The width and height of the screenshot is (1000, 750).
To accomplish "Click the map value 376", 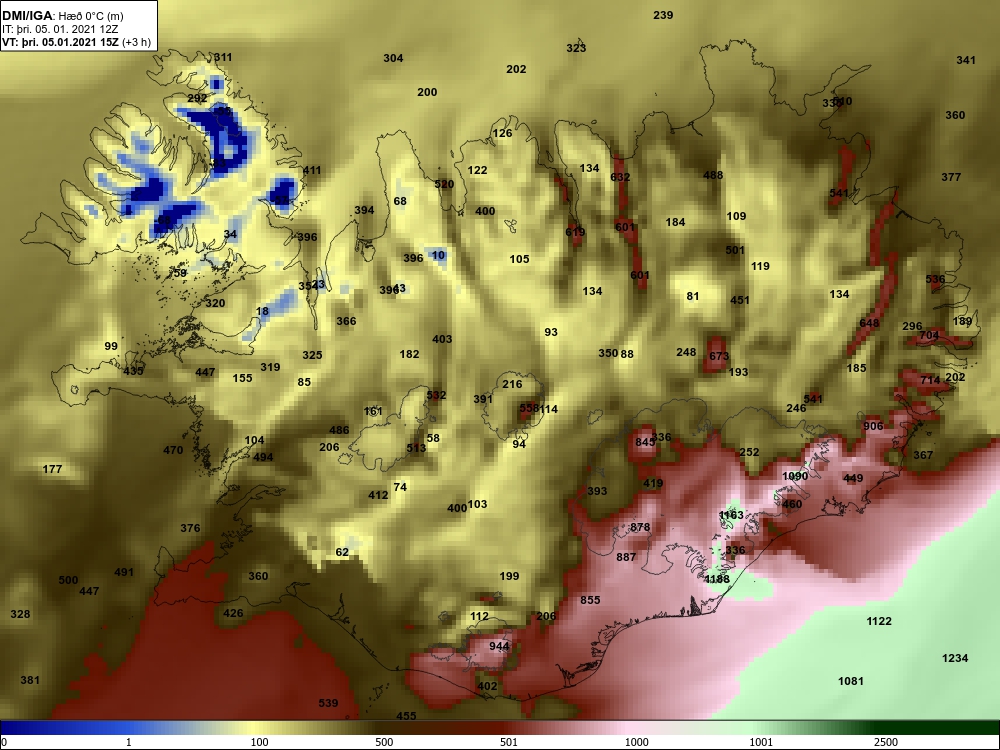I will [190, 528].
